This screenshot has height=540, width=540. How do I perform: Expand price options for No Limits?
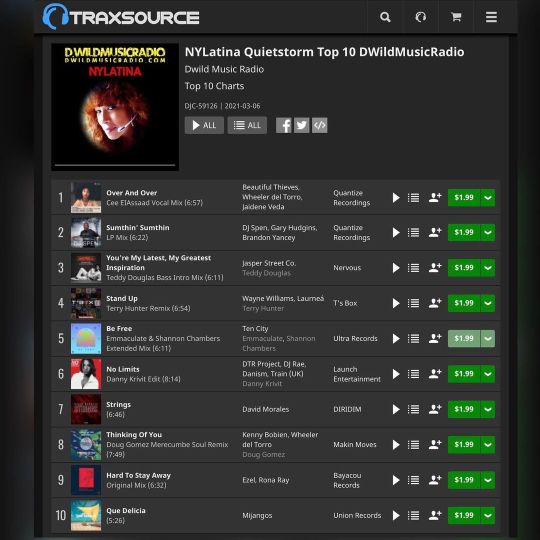pyautogui.click(x=488, y=374)
